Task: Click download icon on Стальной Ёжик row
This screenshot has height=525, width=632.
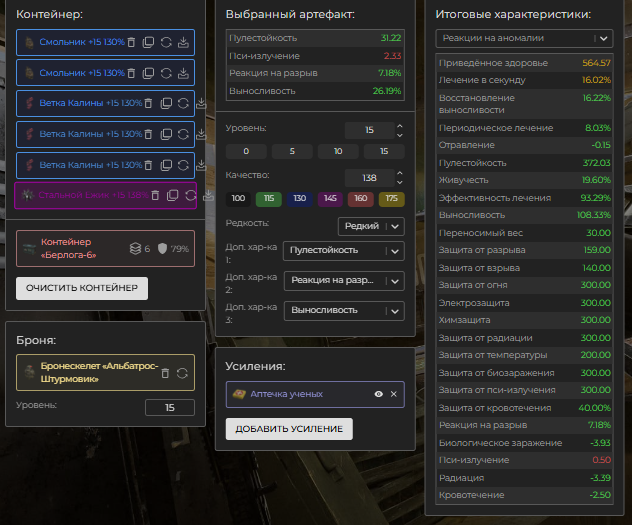Action: [x=208, y=195]
